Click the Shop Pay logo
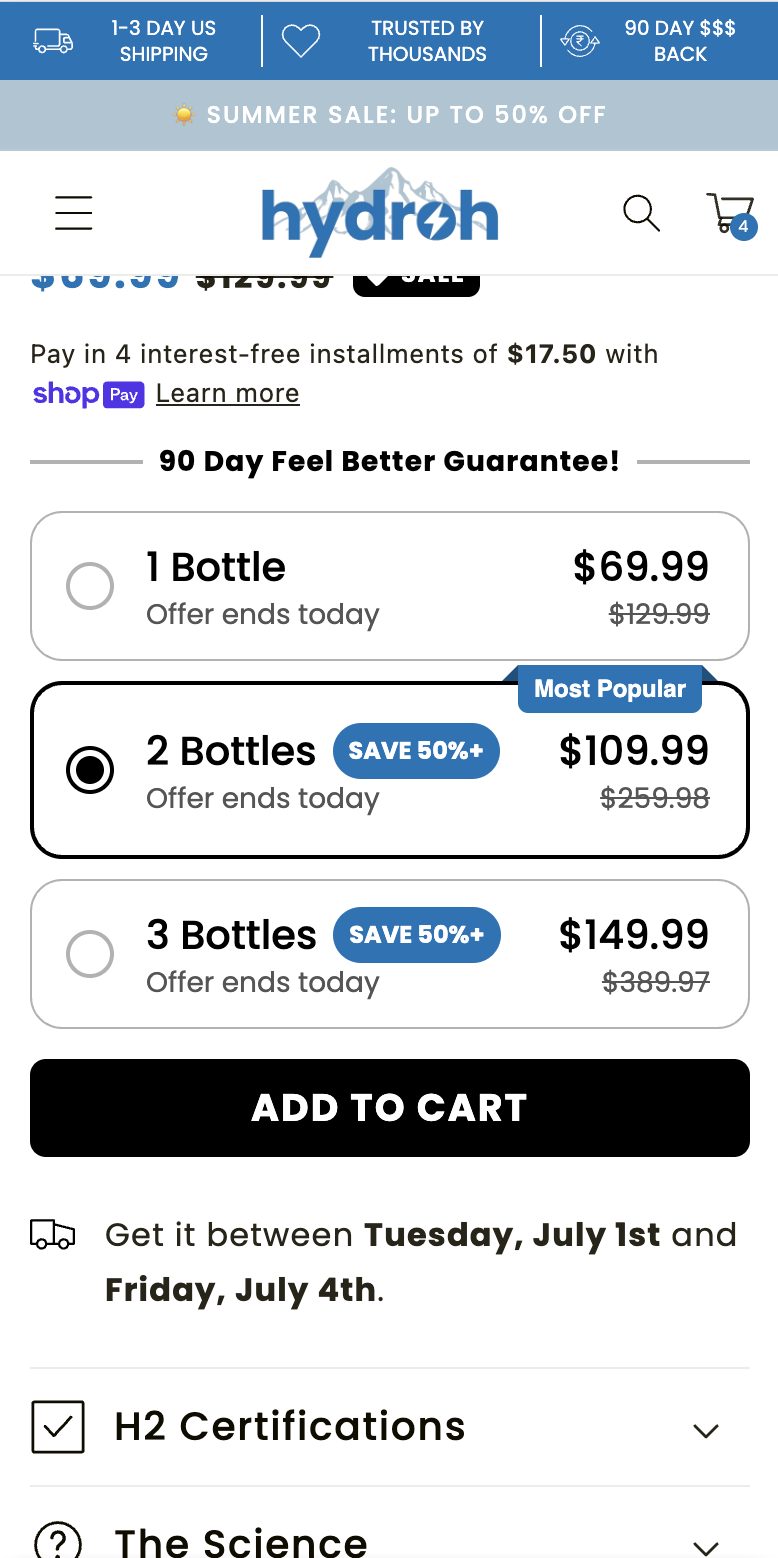 pos(88,394)
